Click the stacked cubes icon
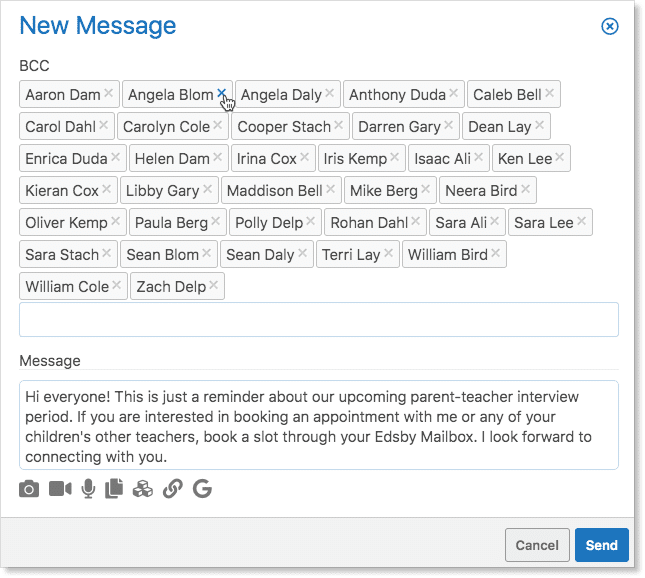The image size is (645, 578). 142,489
